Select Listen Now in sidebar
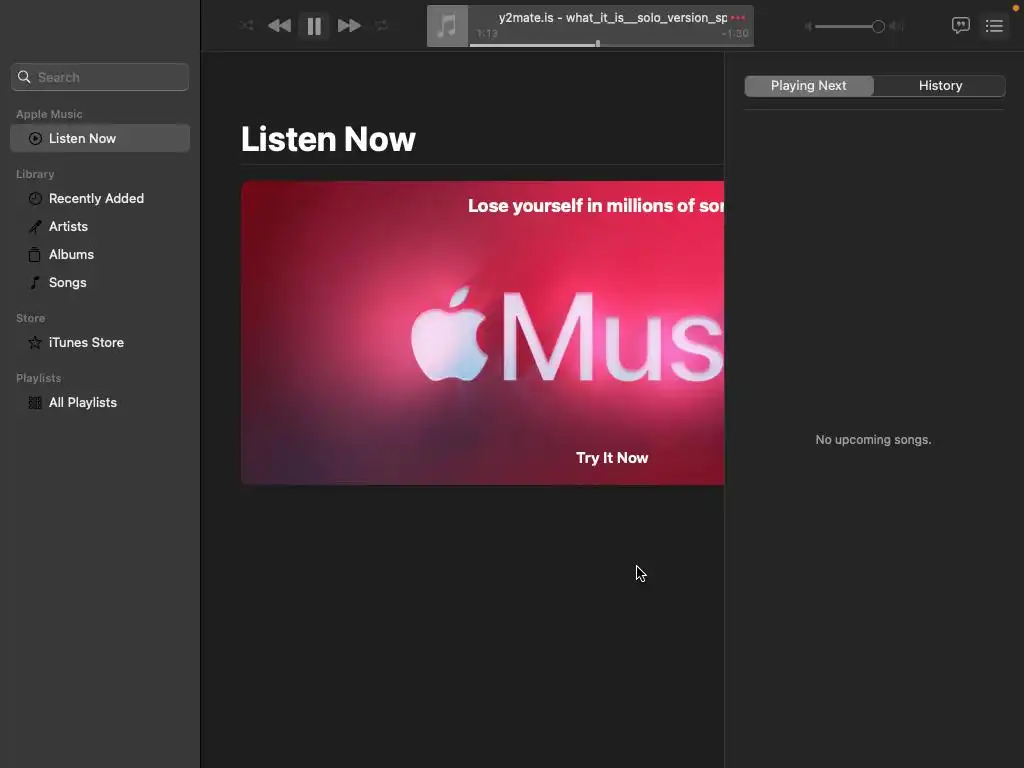Screen dimensions: 1024x768 point(100,138)
